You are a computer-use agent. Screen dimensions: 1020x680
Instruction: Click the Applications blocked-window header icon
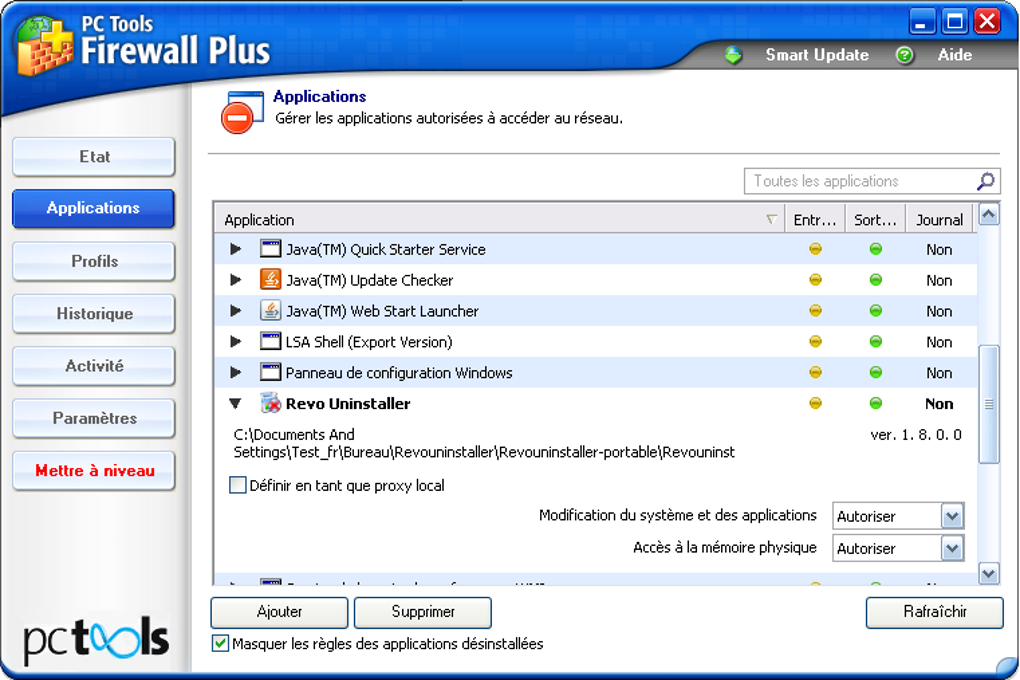click(x=242, y=112)
